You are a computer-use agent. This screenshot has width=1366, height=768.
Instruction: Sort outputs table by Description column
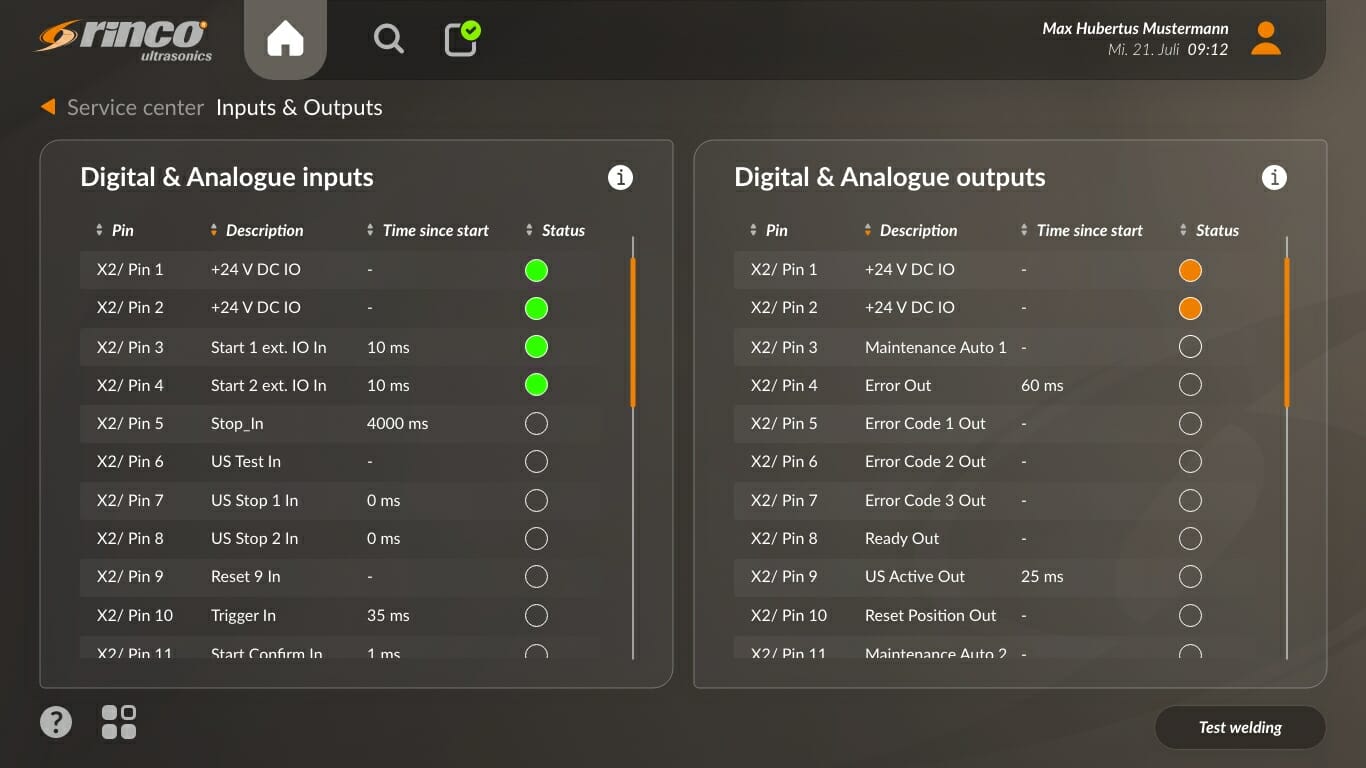click(910, 231)
